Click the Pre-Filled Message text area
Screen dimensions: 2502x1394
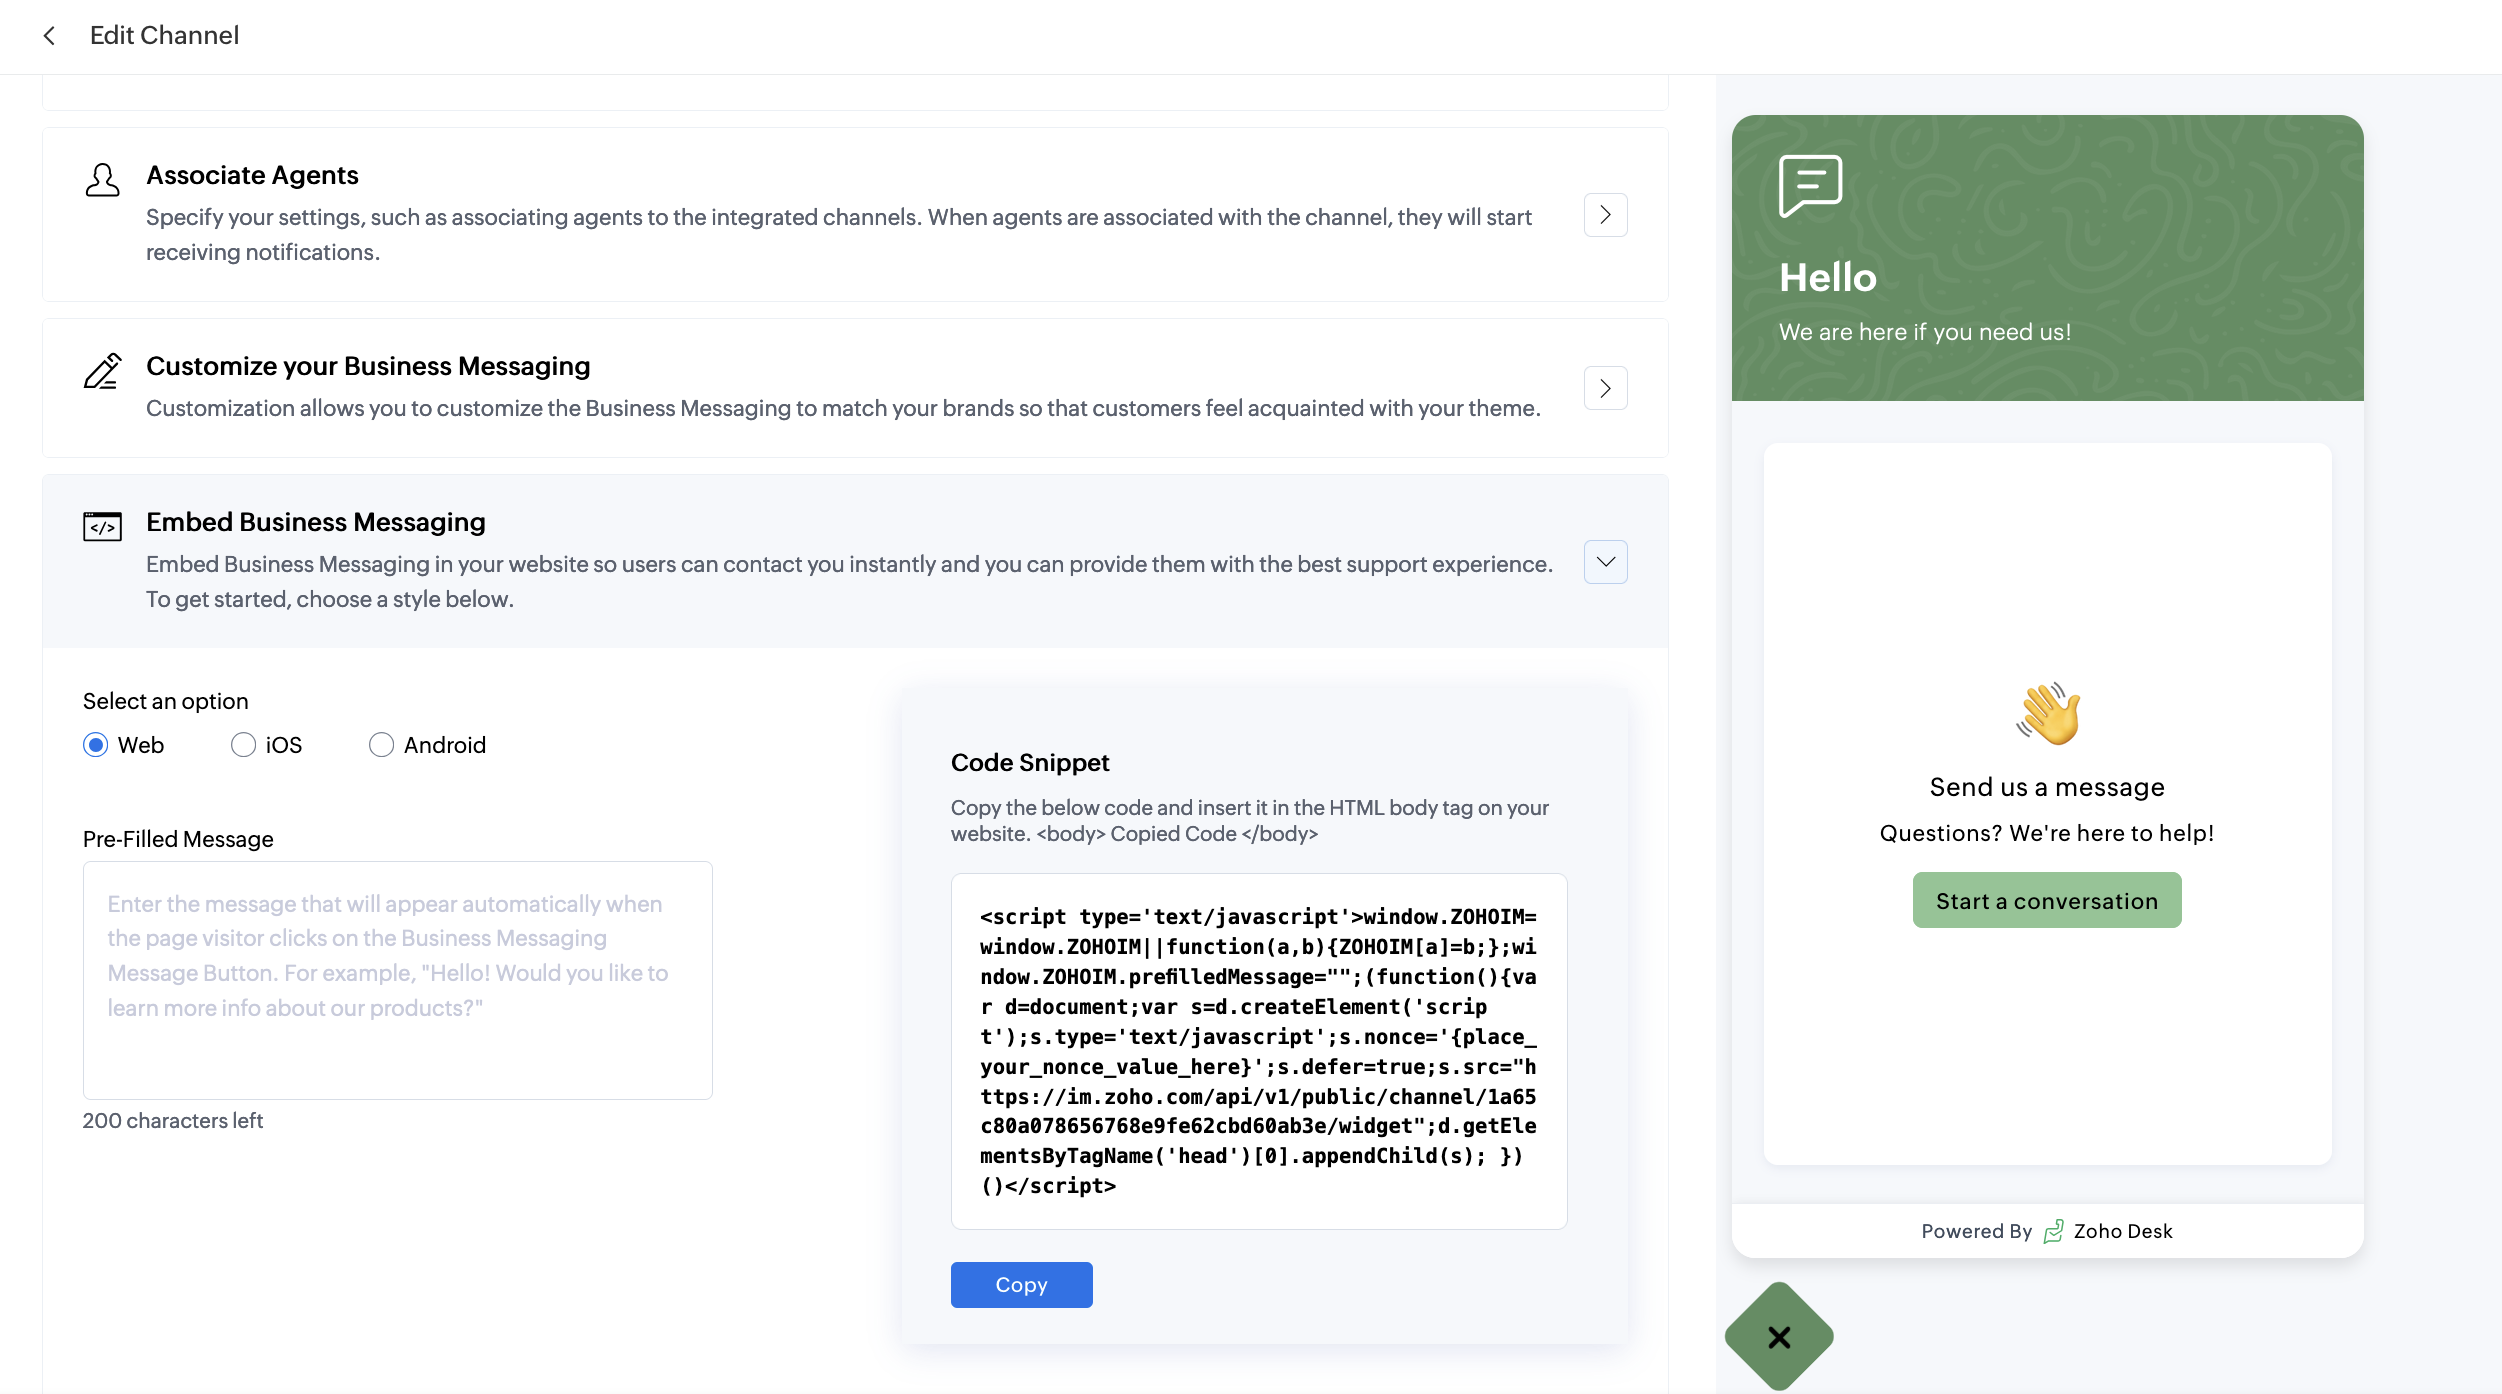point(397,980)
